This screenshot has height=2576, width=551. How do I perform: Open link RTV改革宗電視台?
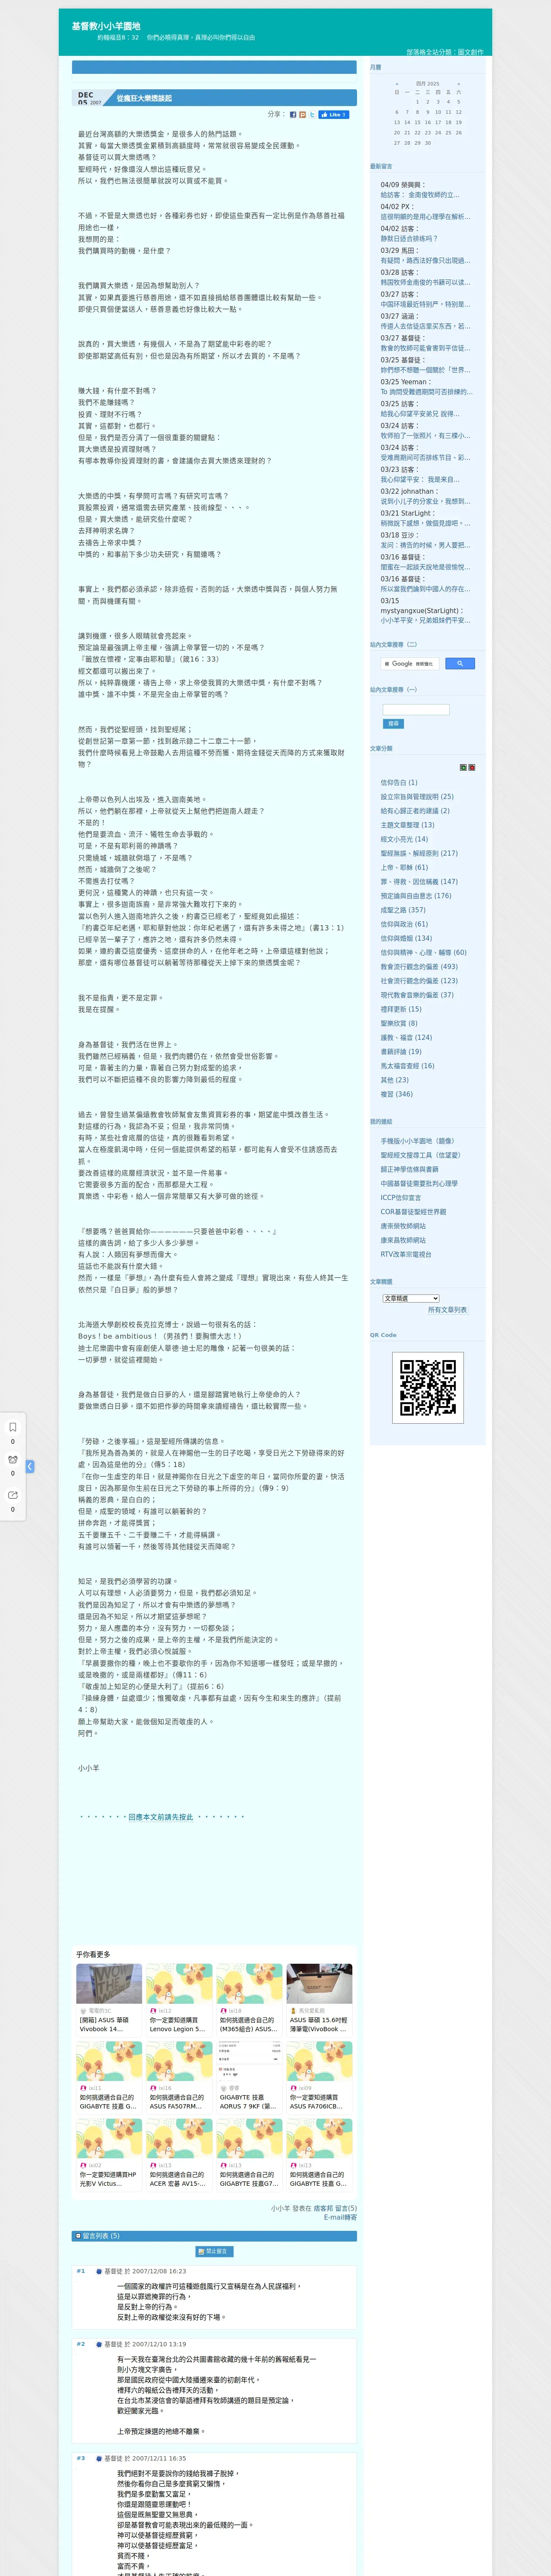[406, 1254]
